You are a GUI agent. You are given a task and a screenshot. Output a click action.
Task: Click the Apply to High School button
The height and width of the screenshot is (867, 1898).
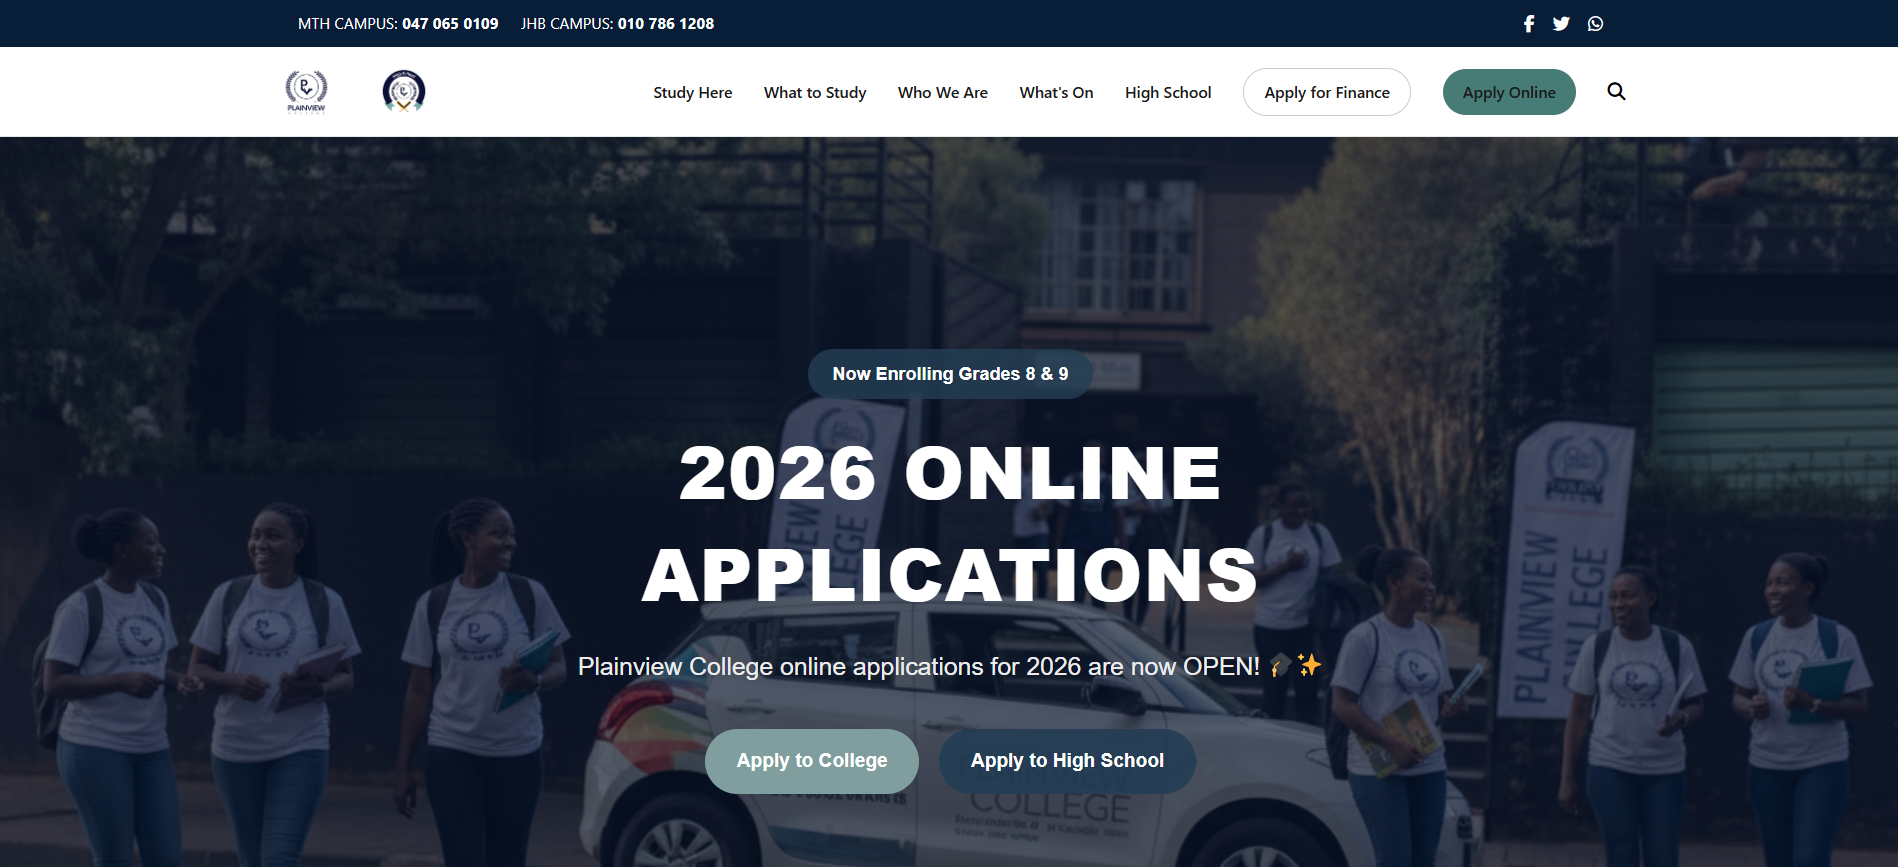click(x=1067, y=761)
